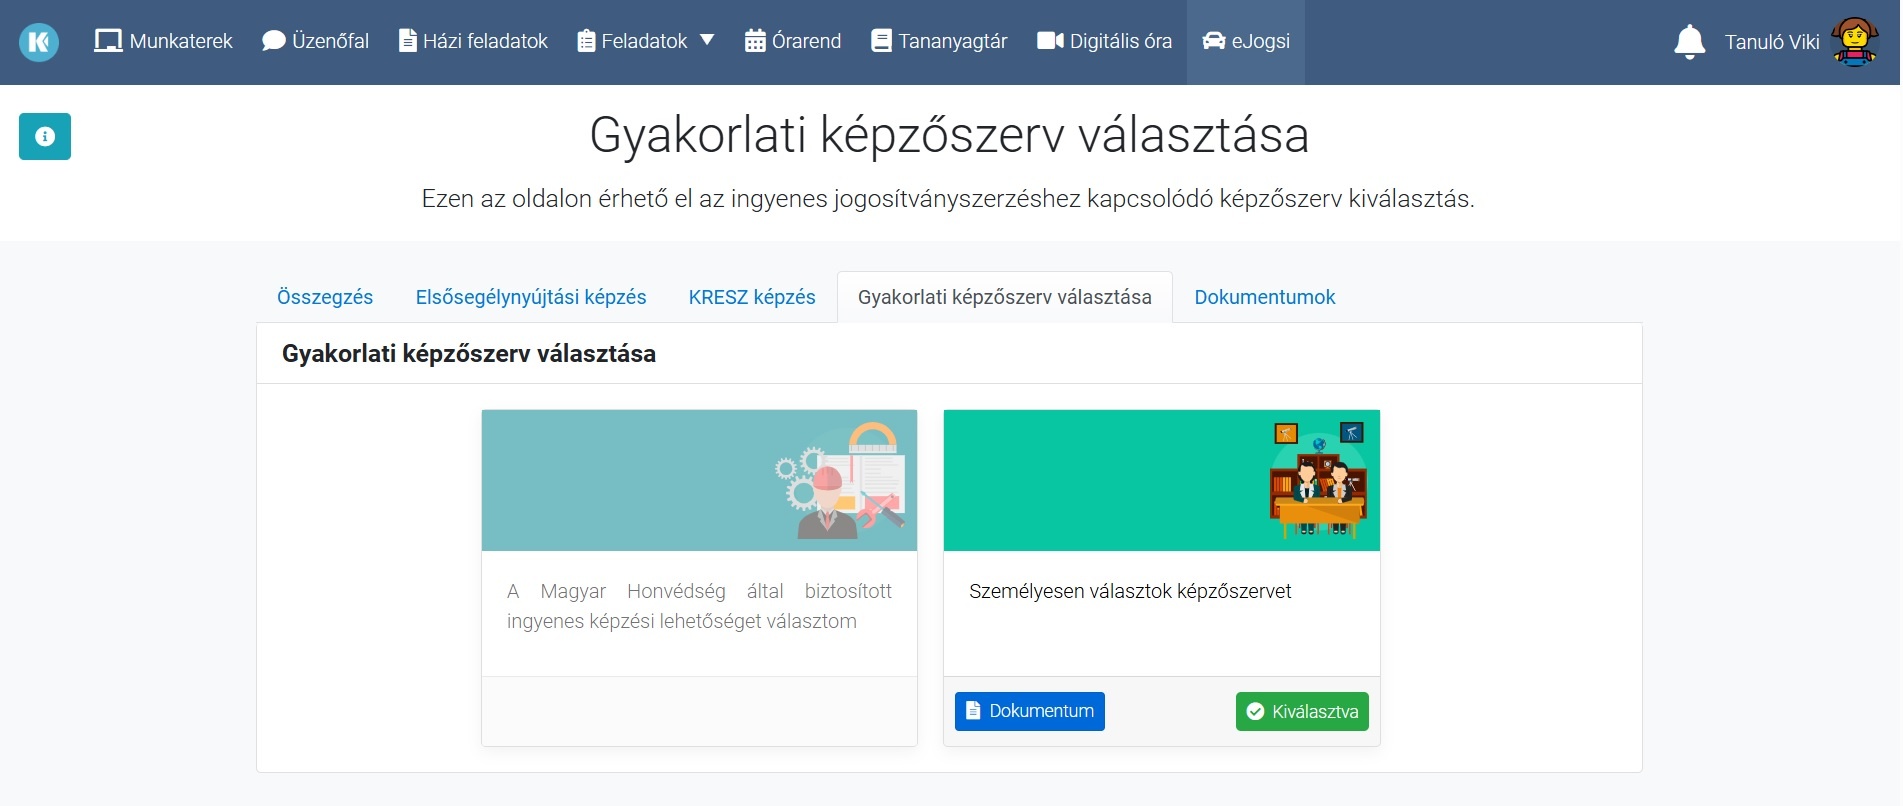Select 'Személyesen választok képzőszervet' text
The image size is (1903, 806).
(x=1130, y=591)
